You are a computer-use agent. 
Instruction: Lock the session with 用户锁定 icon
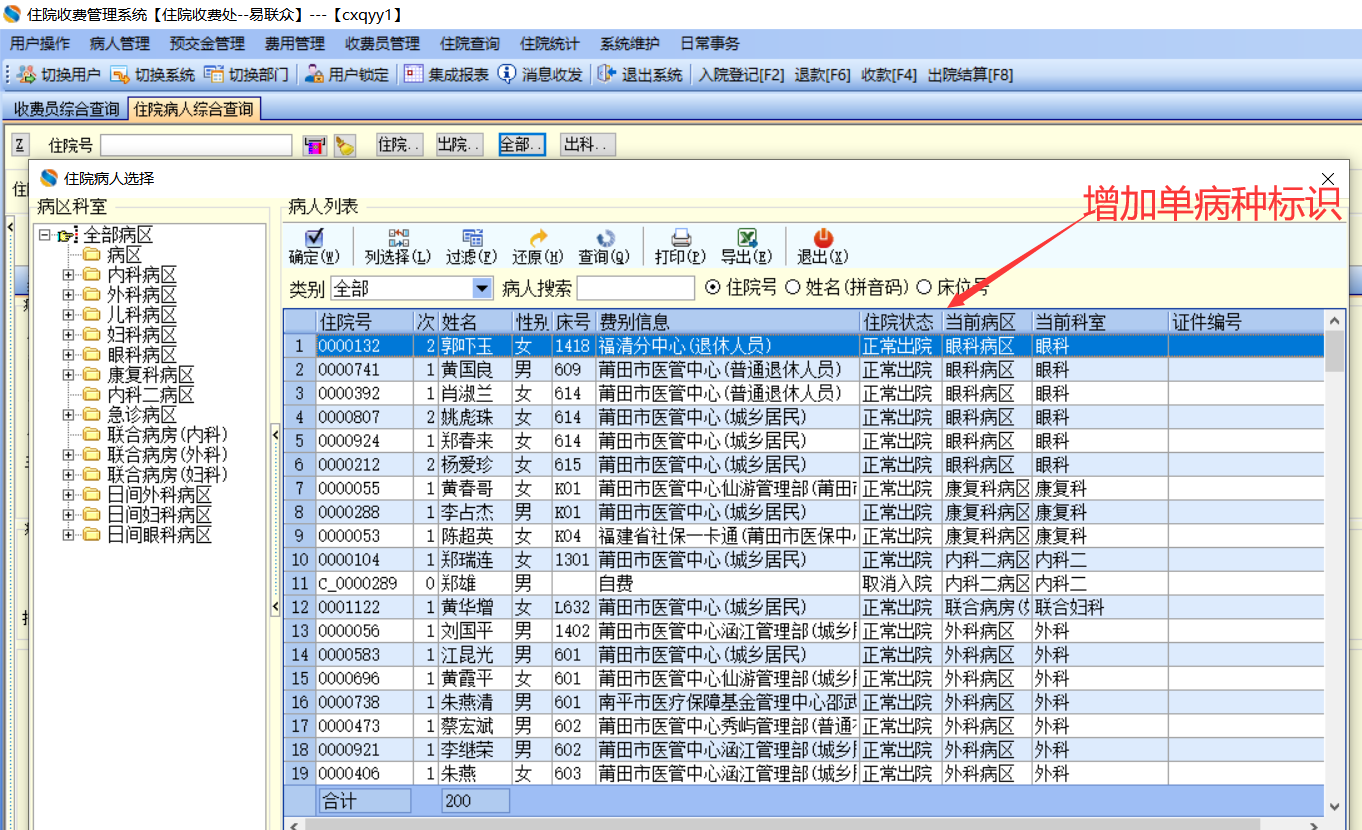pyautogui.click(x=314, y=74)
